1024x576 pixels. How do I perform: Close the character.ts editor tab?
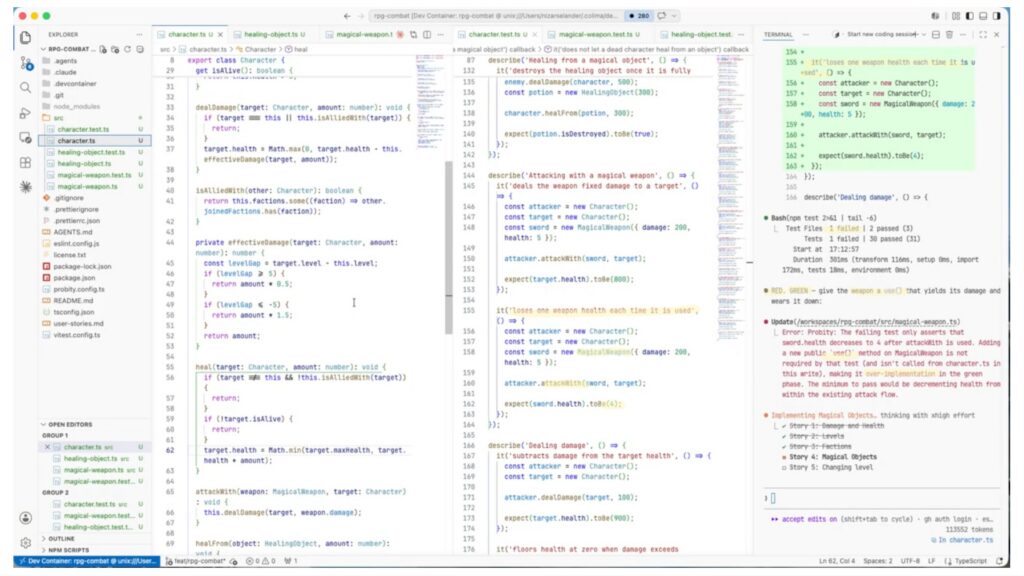click(x=220, y=35)
